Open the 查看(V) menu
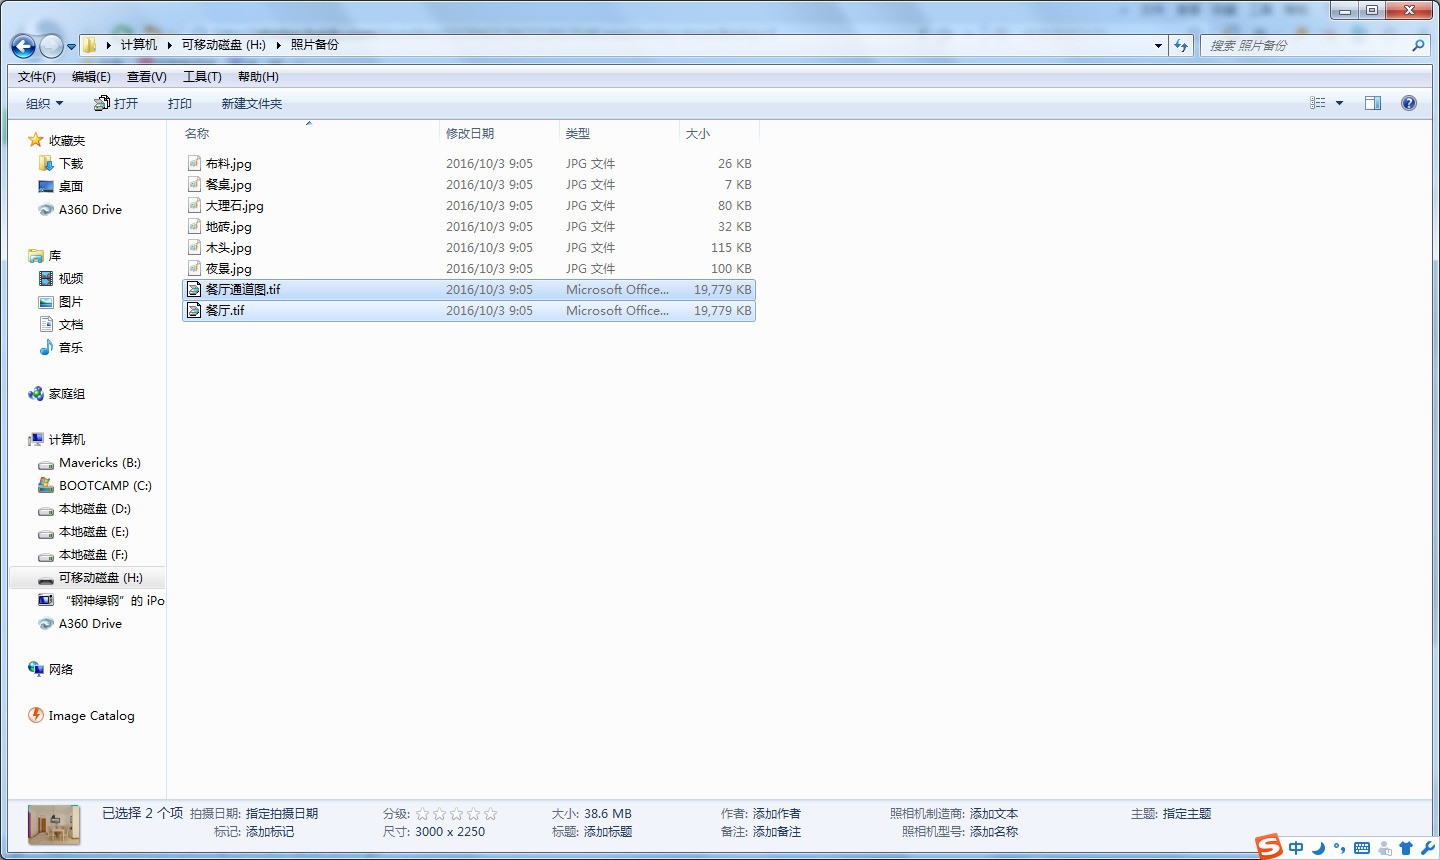The height and width of the screenshot is (860, 1440). [x=147, y=77]
